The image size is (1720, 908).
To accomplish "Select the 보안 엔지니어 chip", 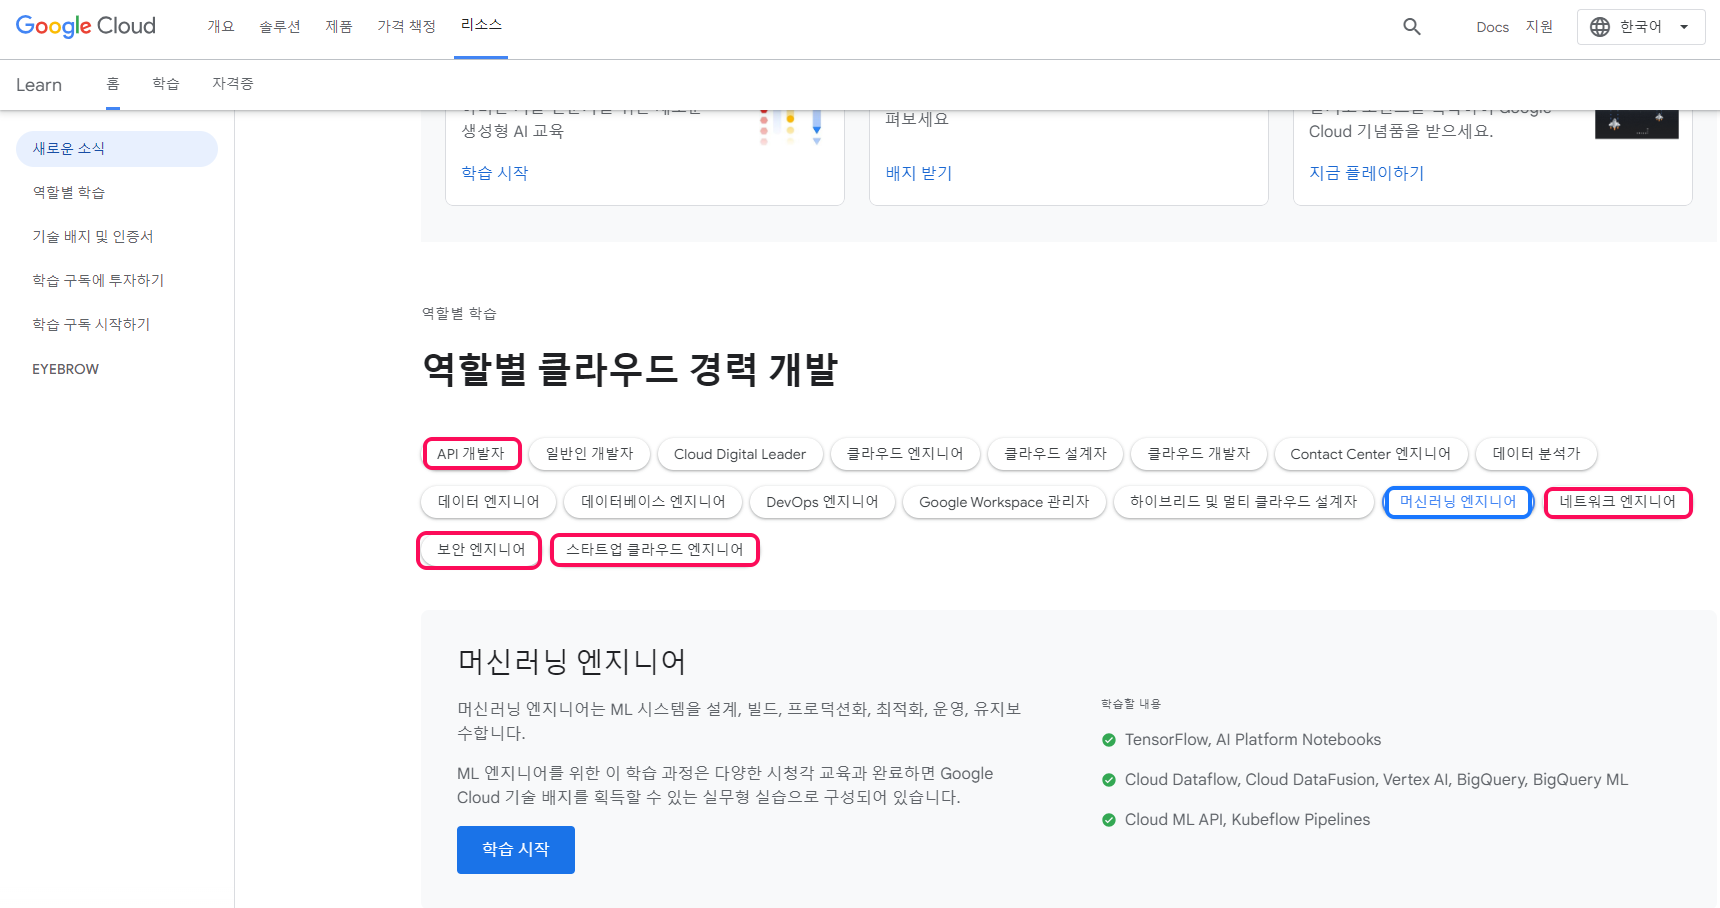I will click(x=480, y=550).
